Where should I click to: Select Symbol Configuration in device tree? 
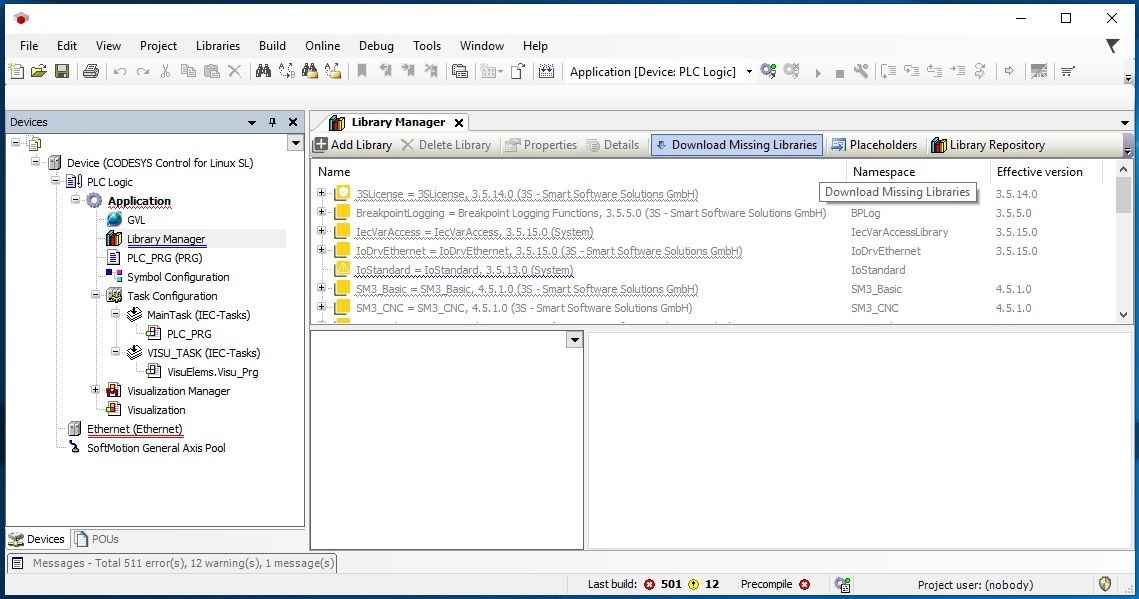[178, 277]
